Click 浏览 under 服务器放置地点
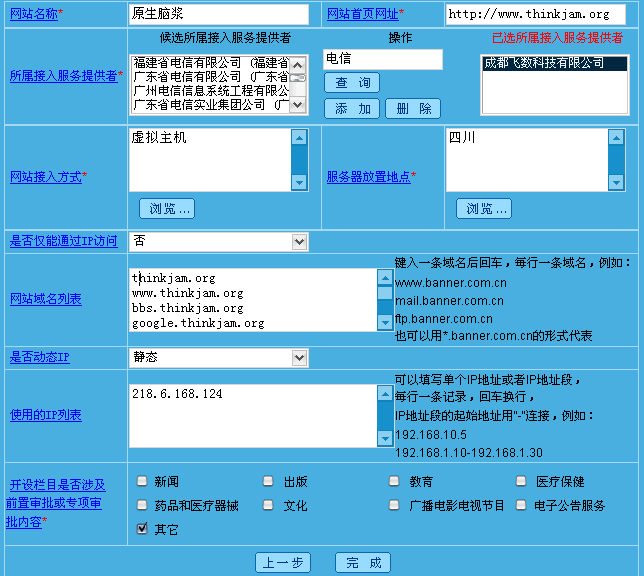Image resolution: width=644 pixels, height=576 pixels. pyautogui.click(x=483, y=209)
